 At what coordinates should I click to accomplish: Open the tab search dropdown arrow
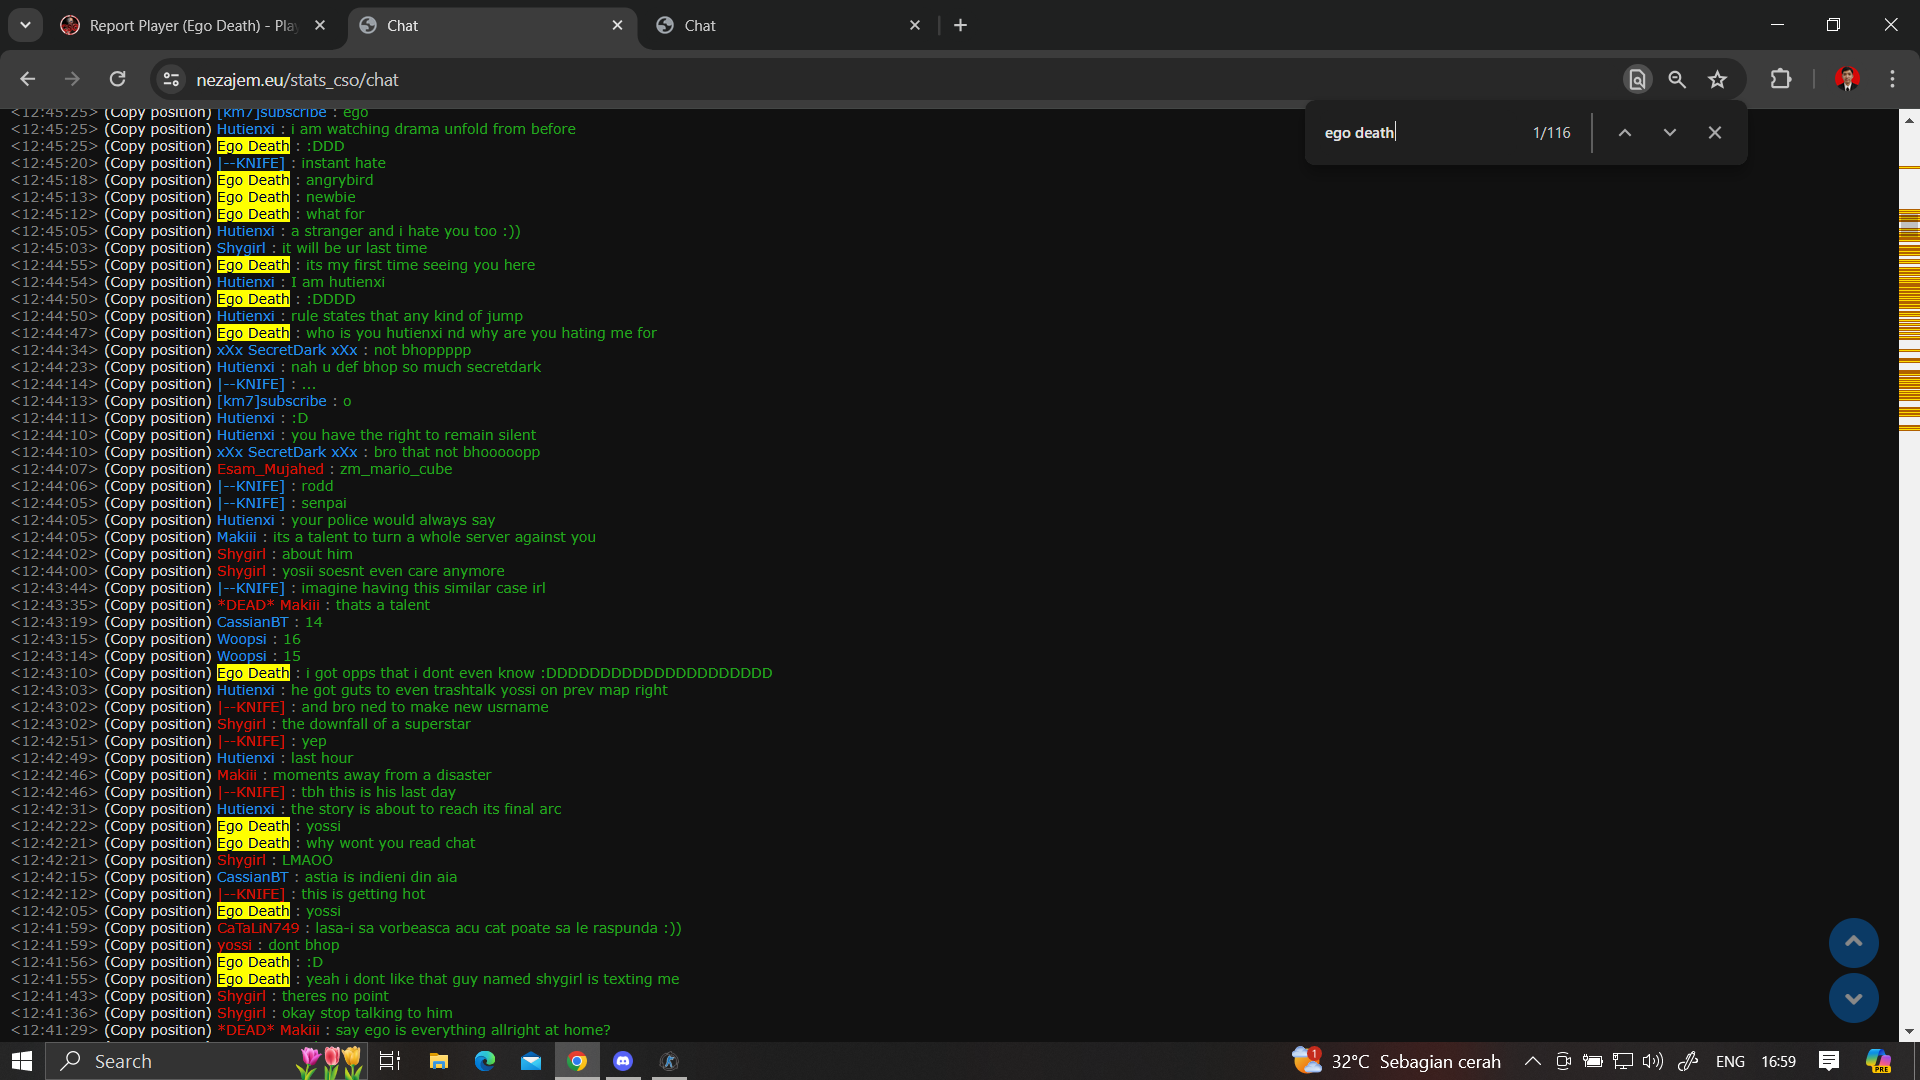[25, 25]
